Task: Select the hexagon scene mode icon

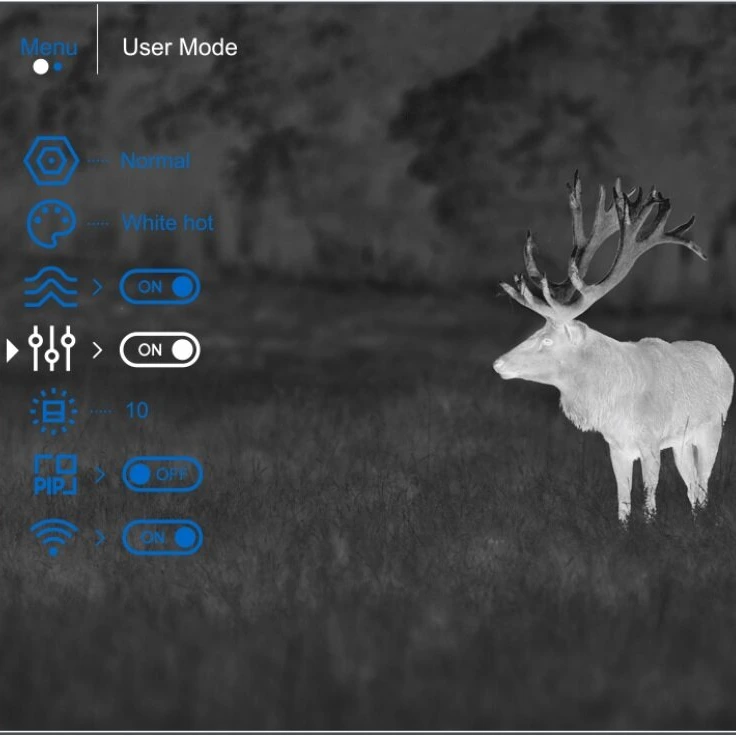Action: pyautogui.click(x=51, y=161)
